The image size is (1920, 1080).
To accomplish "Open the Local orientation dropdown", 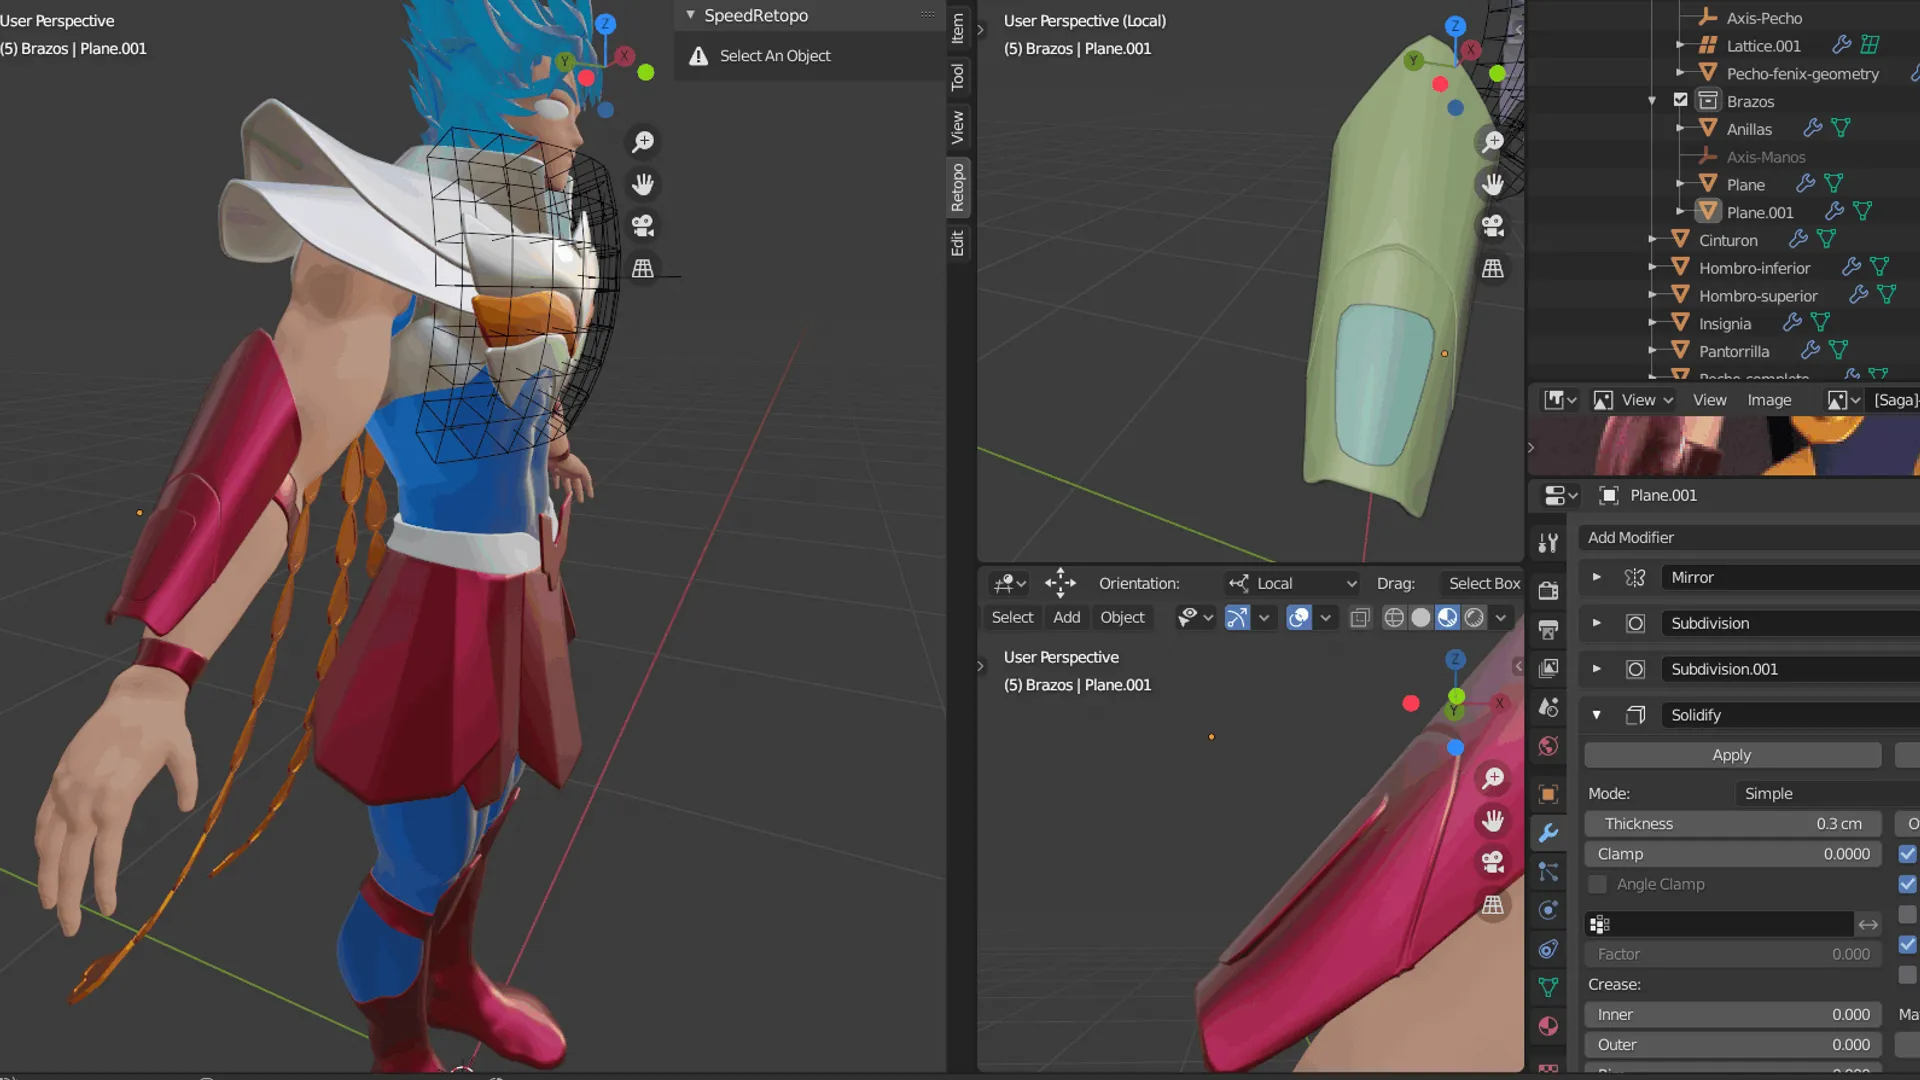I will (x=1293, y=583).
